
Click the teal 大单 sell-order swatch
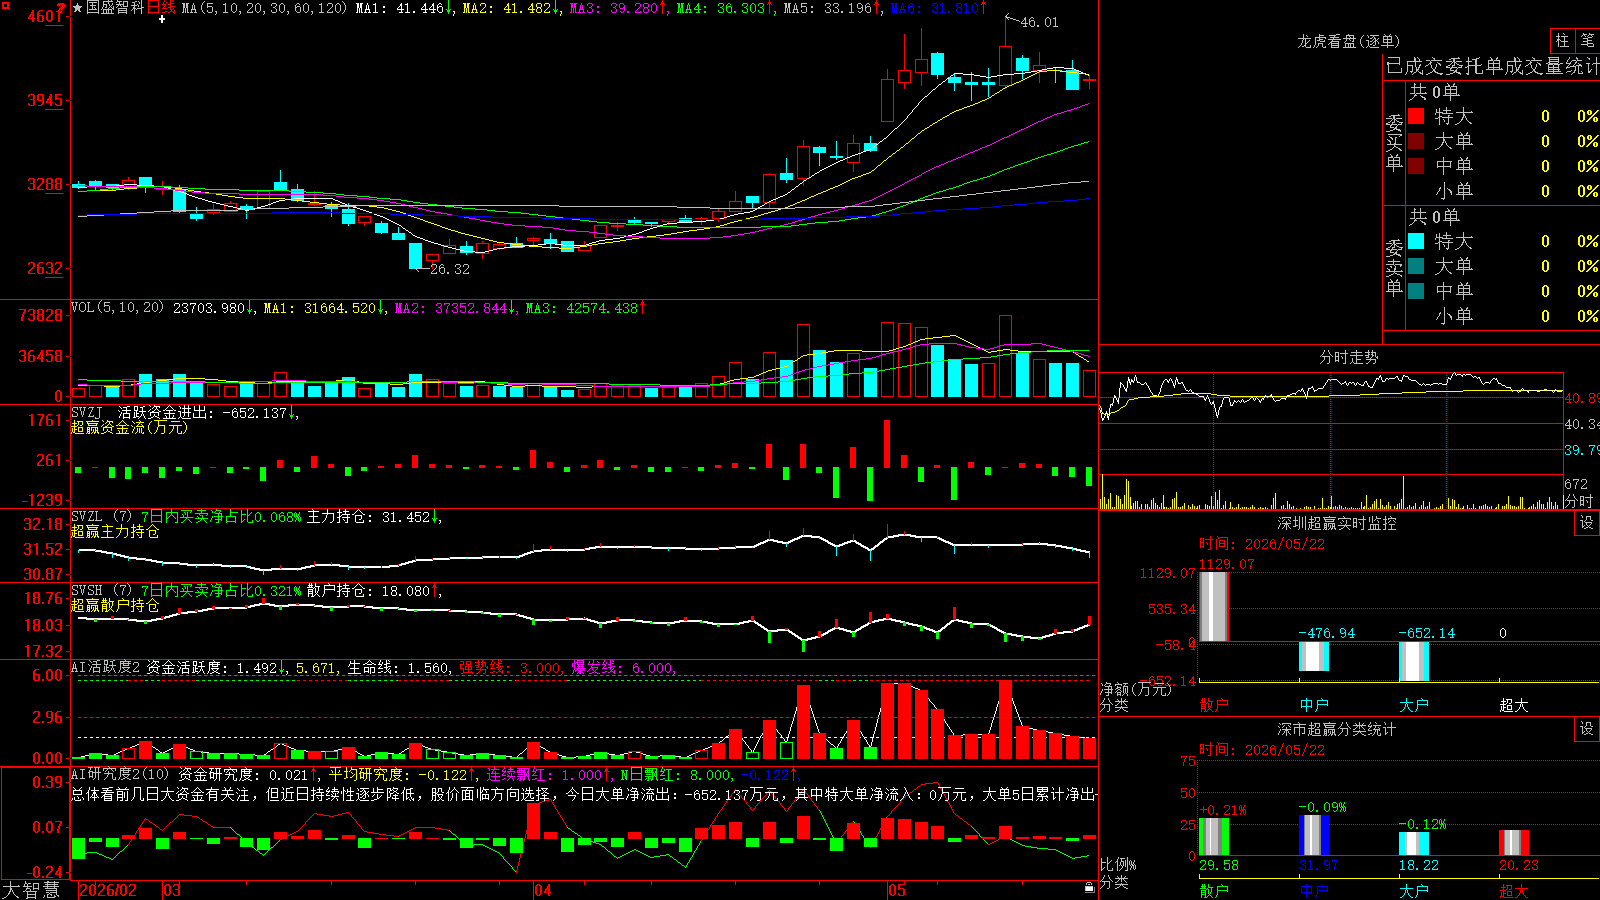tap(1416, 266)
